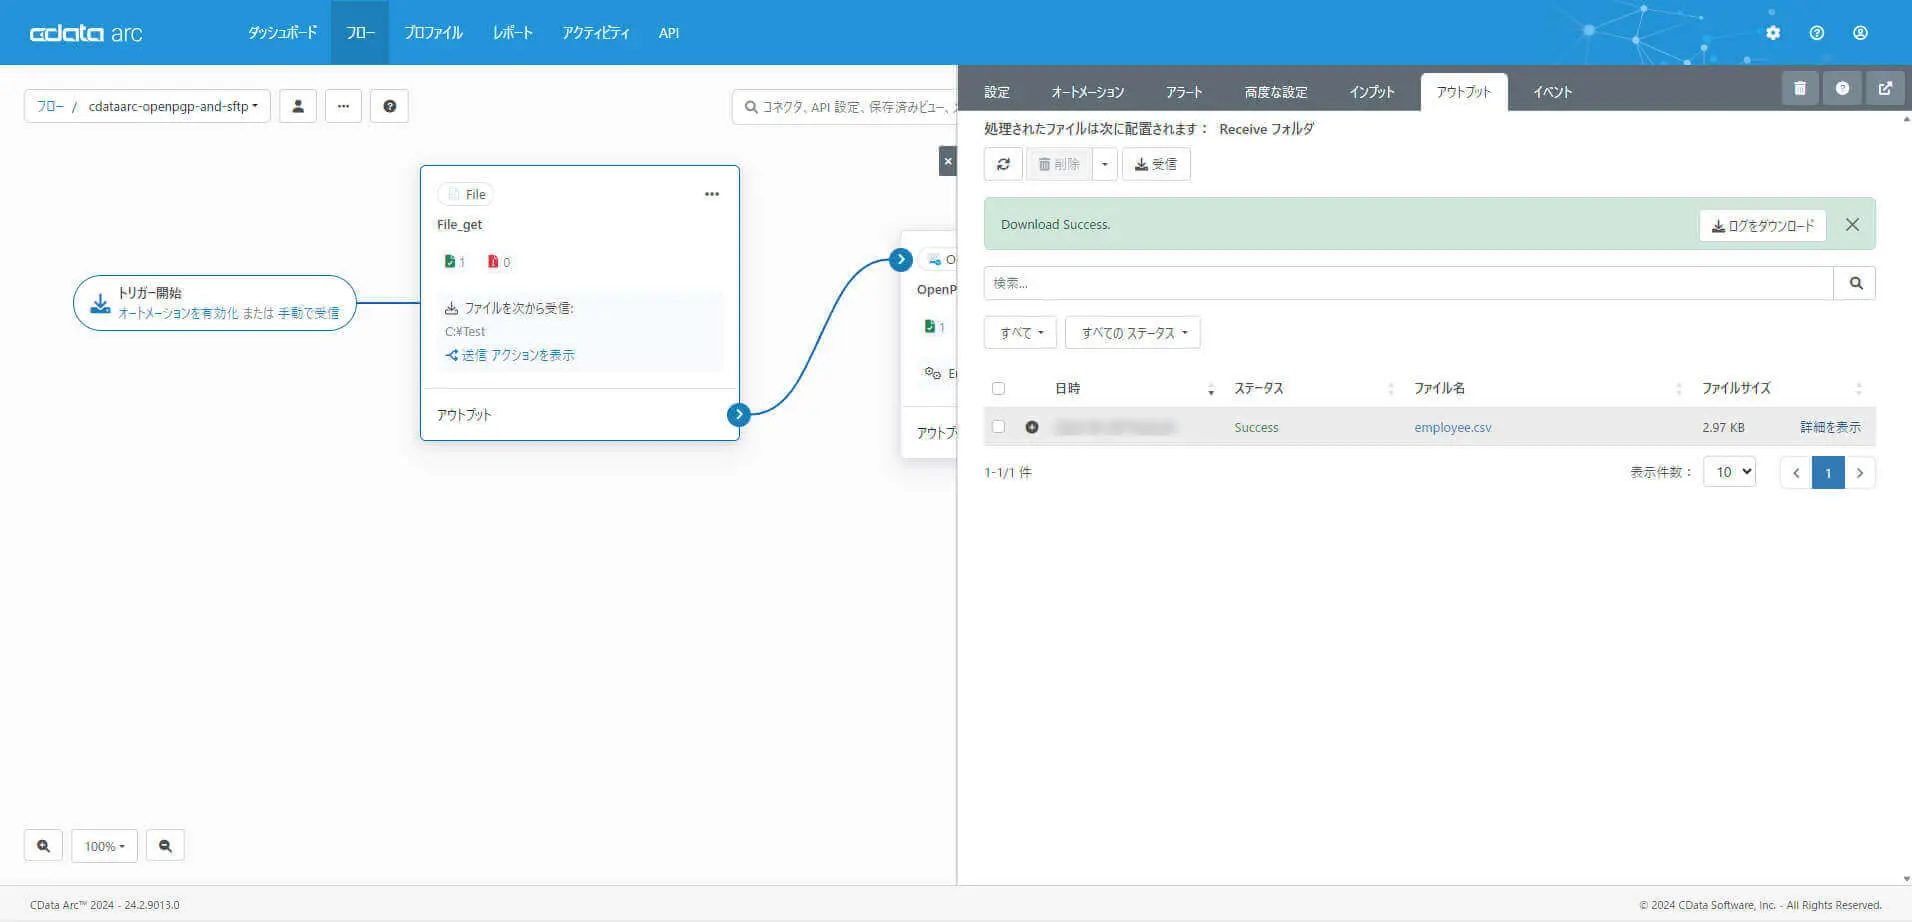Click the 受信 receive button
The height and width of the screenshot is (922, 1912).
pyautogui.click(x=1156, y=164)
